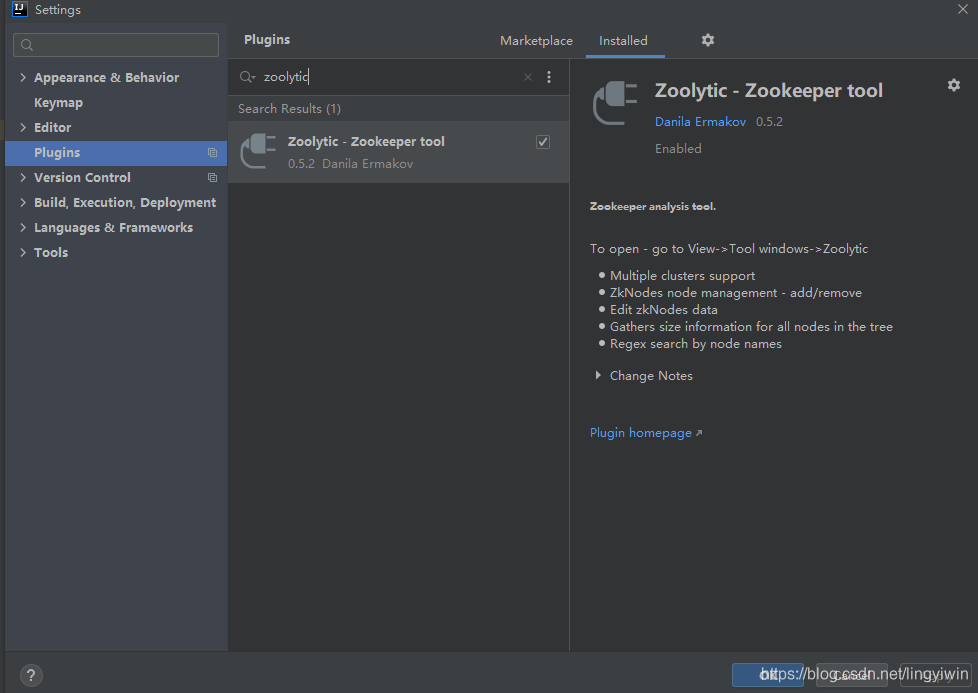This screenshot has width=978, height=693.
Task: Open the Zoolytic plugin detail gear menu
Action: point(954,85)
